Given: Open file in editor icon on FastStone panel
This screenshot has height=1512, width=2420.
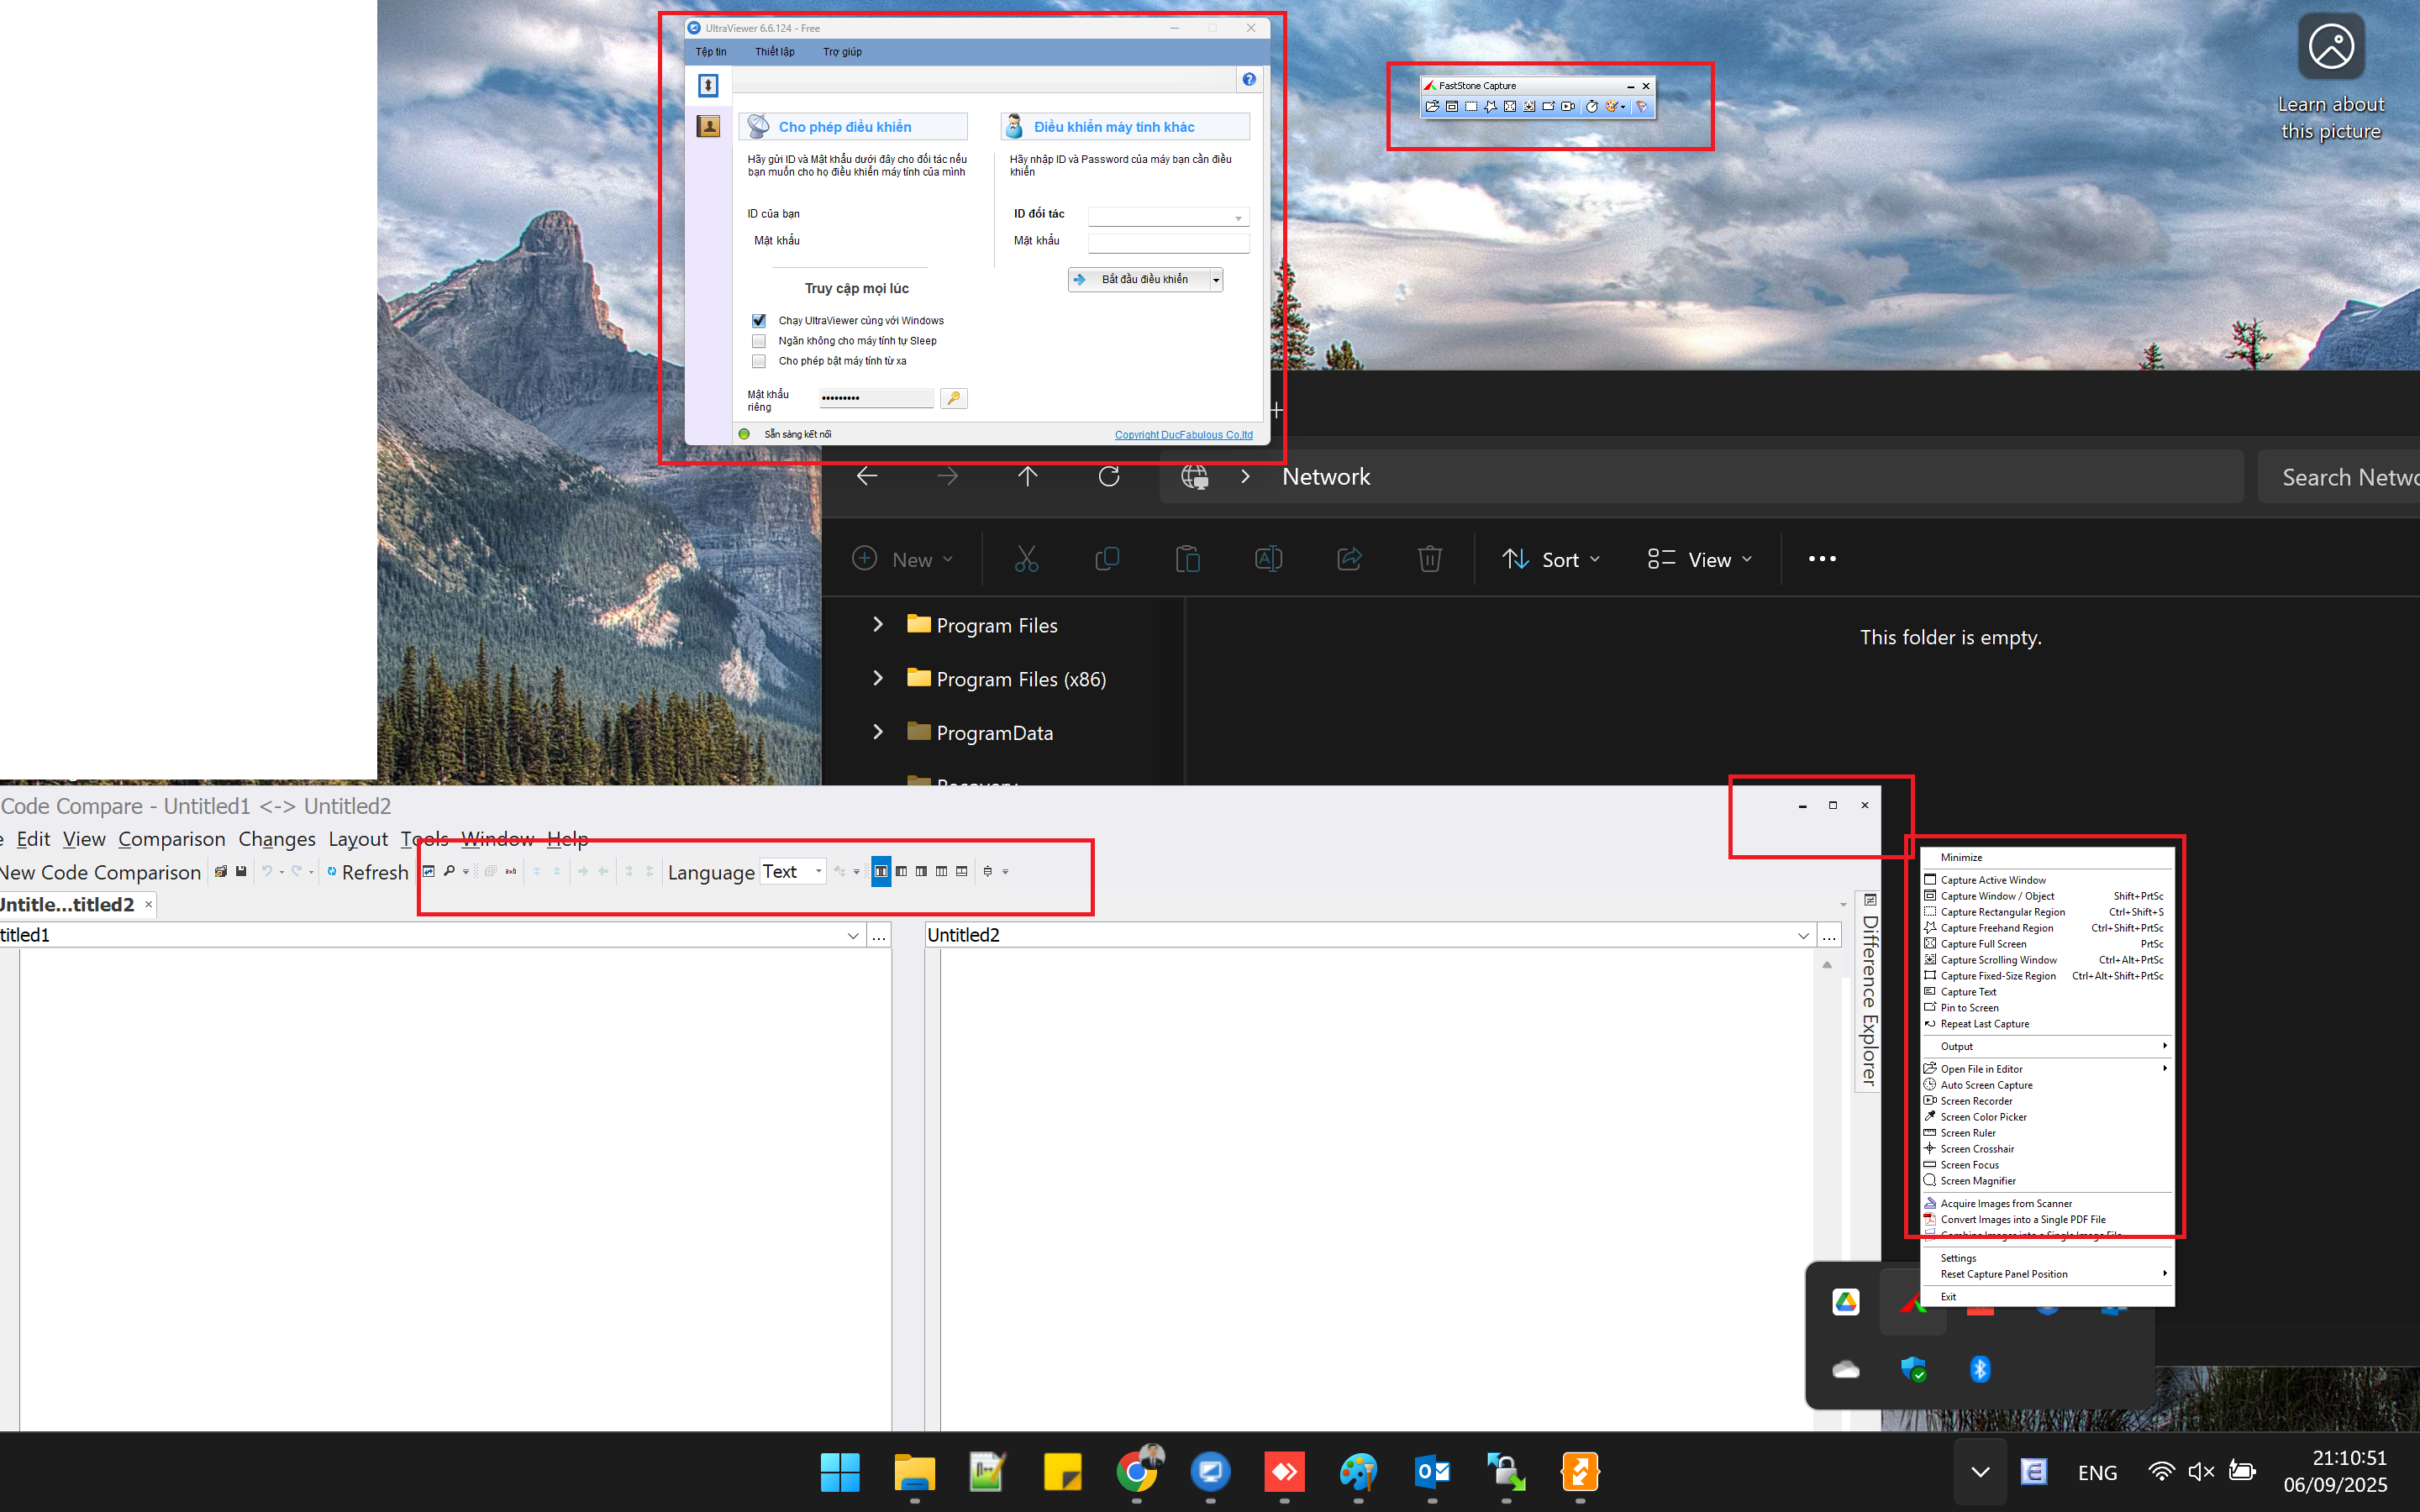Looking at the screenshot, I should 1432,107.
